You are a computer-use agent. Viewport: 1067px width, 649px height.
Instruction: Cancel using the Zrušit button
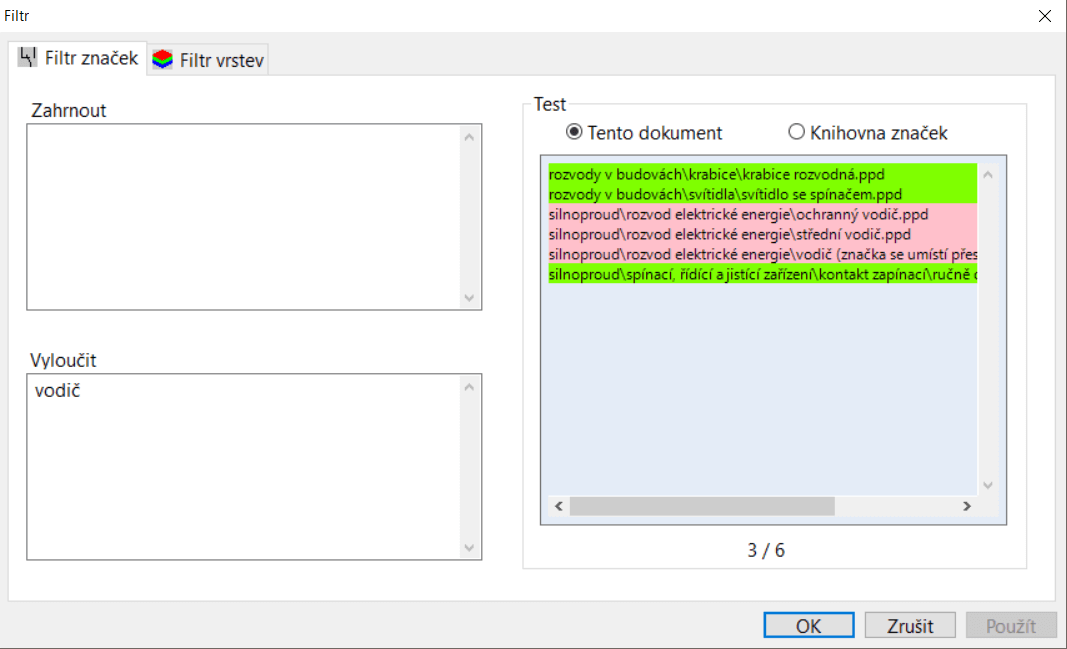pyautogui.click(x=910, y=625)
